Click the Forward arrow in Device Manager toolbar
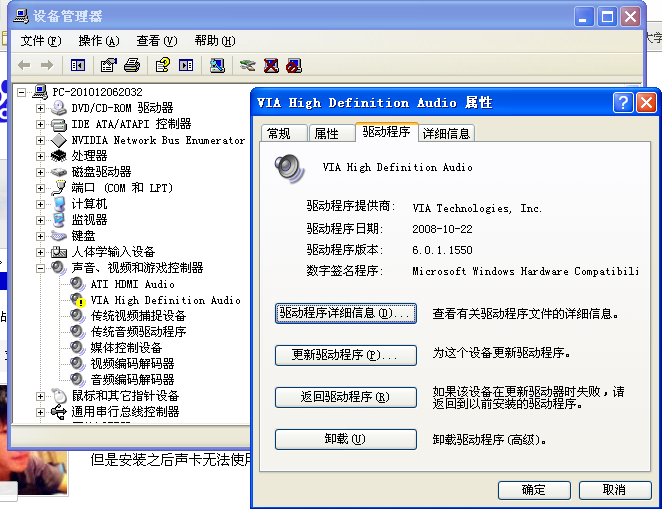Viewport: 662px width, 509px height. click(x=46, y=65)
